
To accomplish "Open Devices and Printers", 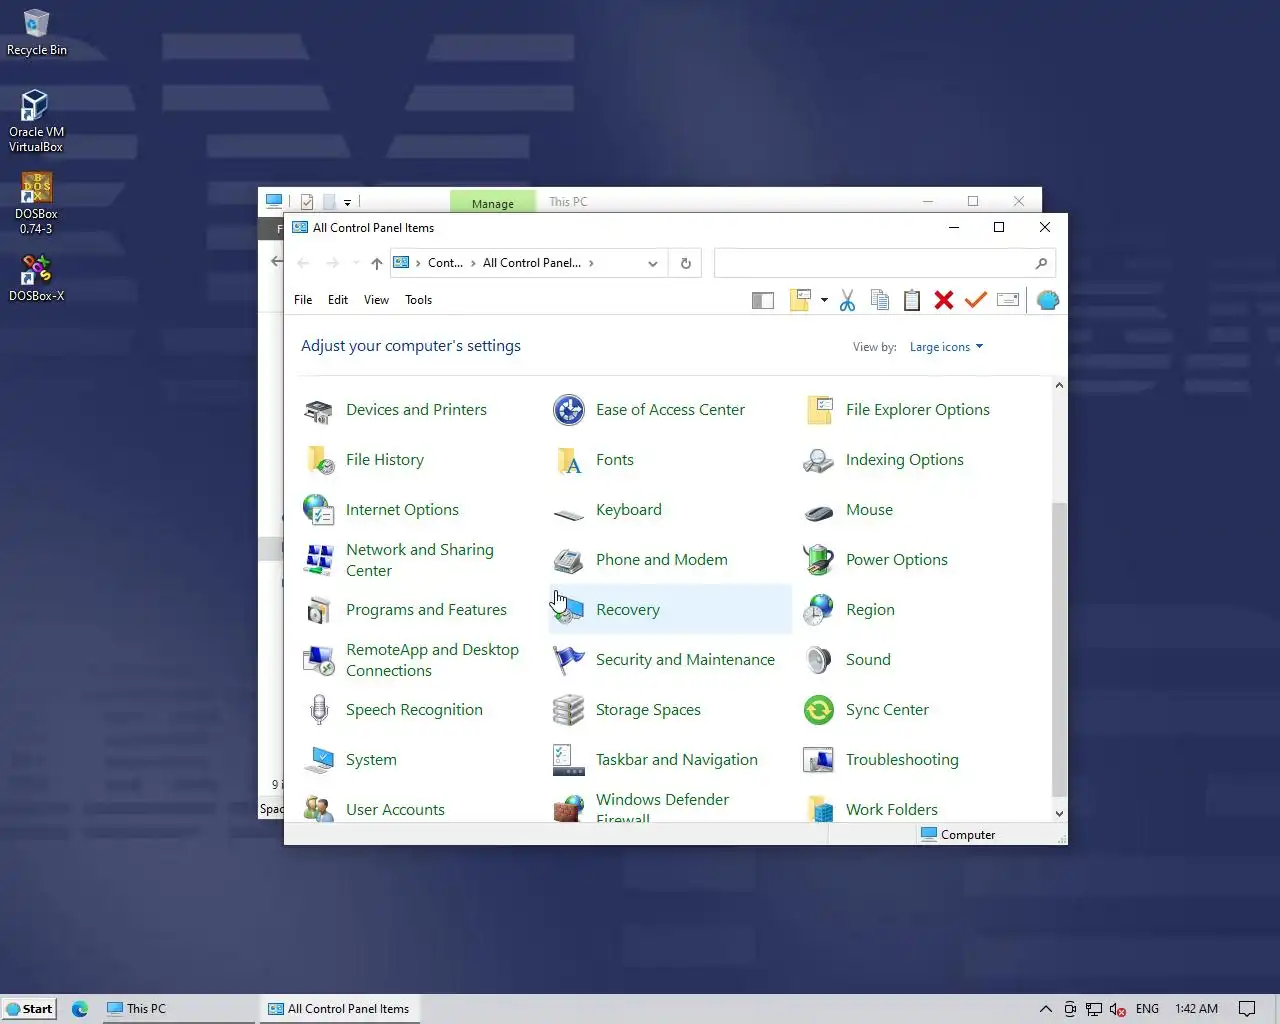I will click(396, 410).
